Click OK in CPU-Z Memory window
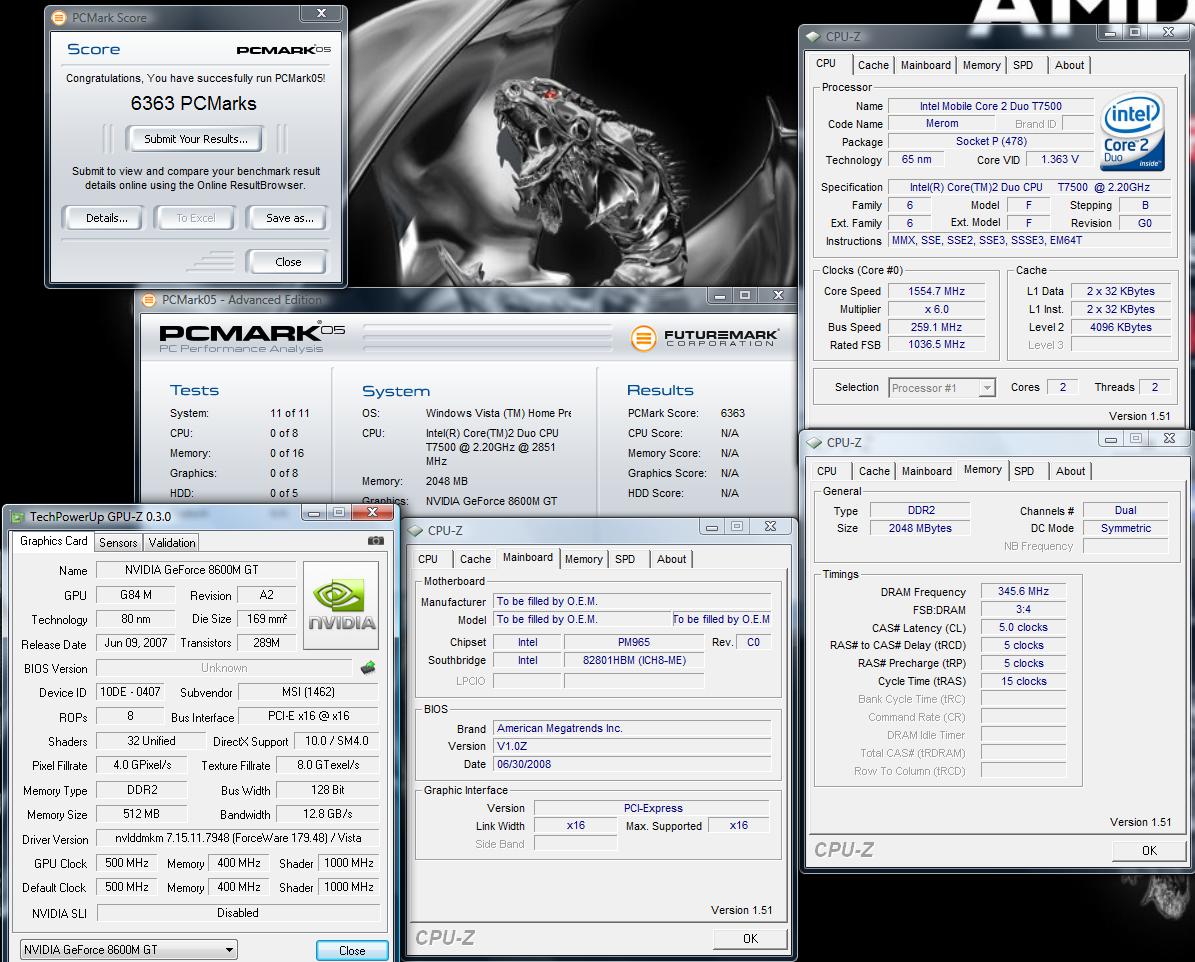Screen dimensions: 1195x962 (x=1149, y=850)
